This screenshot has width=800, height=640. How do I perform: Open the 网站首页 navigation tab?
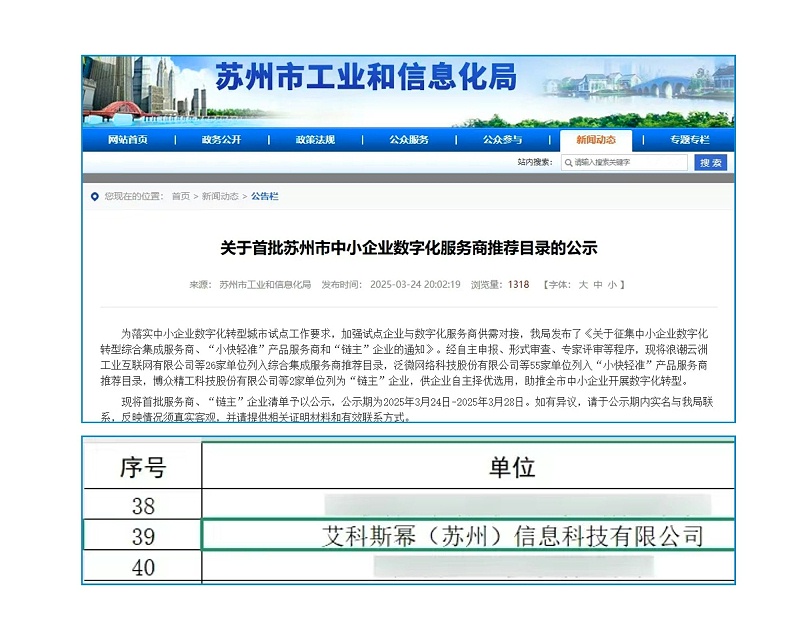(x=128, y=140)
